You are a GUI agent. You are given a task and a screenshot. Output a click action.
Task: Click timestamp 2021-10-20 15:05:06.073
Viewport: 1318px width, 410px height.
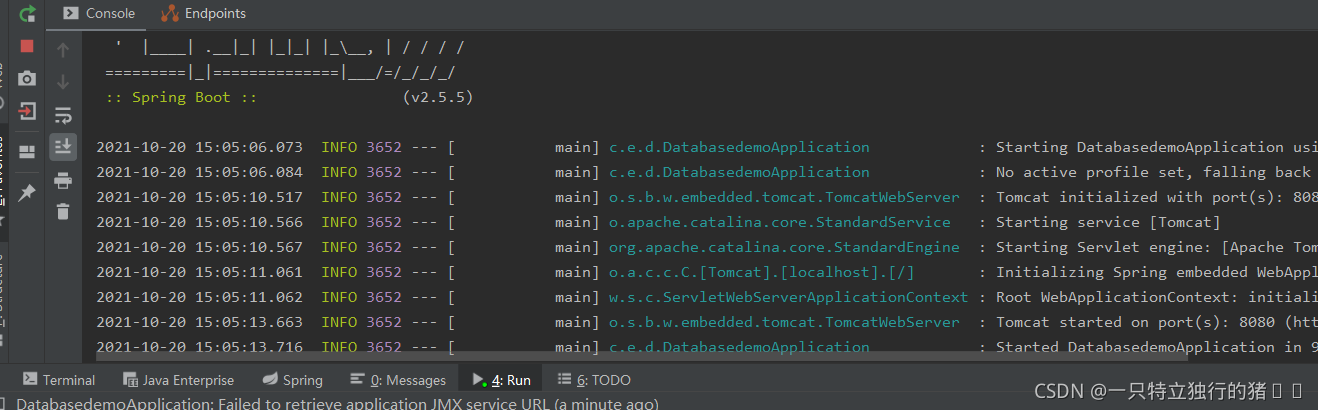click(x=199, y=147)
